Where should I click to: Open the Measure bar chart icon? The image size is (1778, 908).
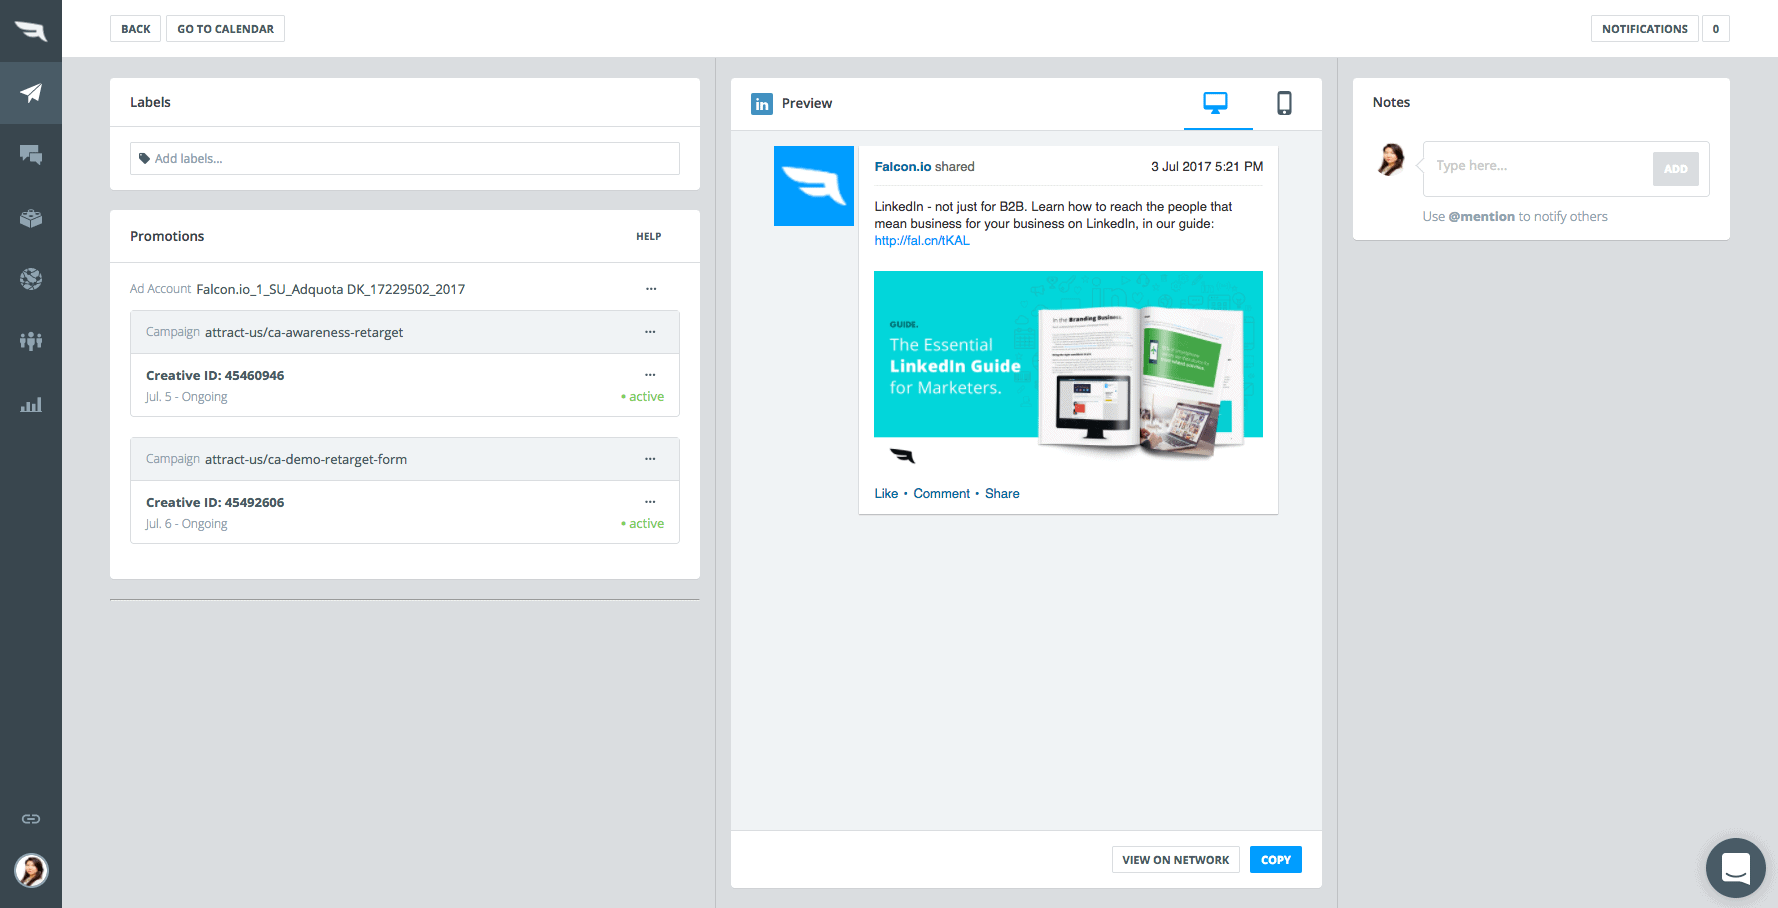coord(31,404)
